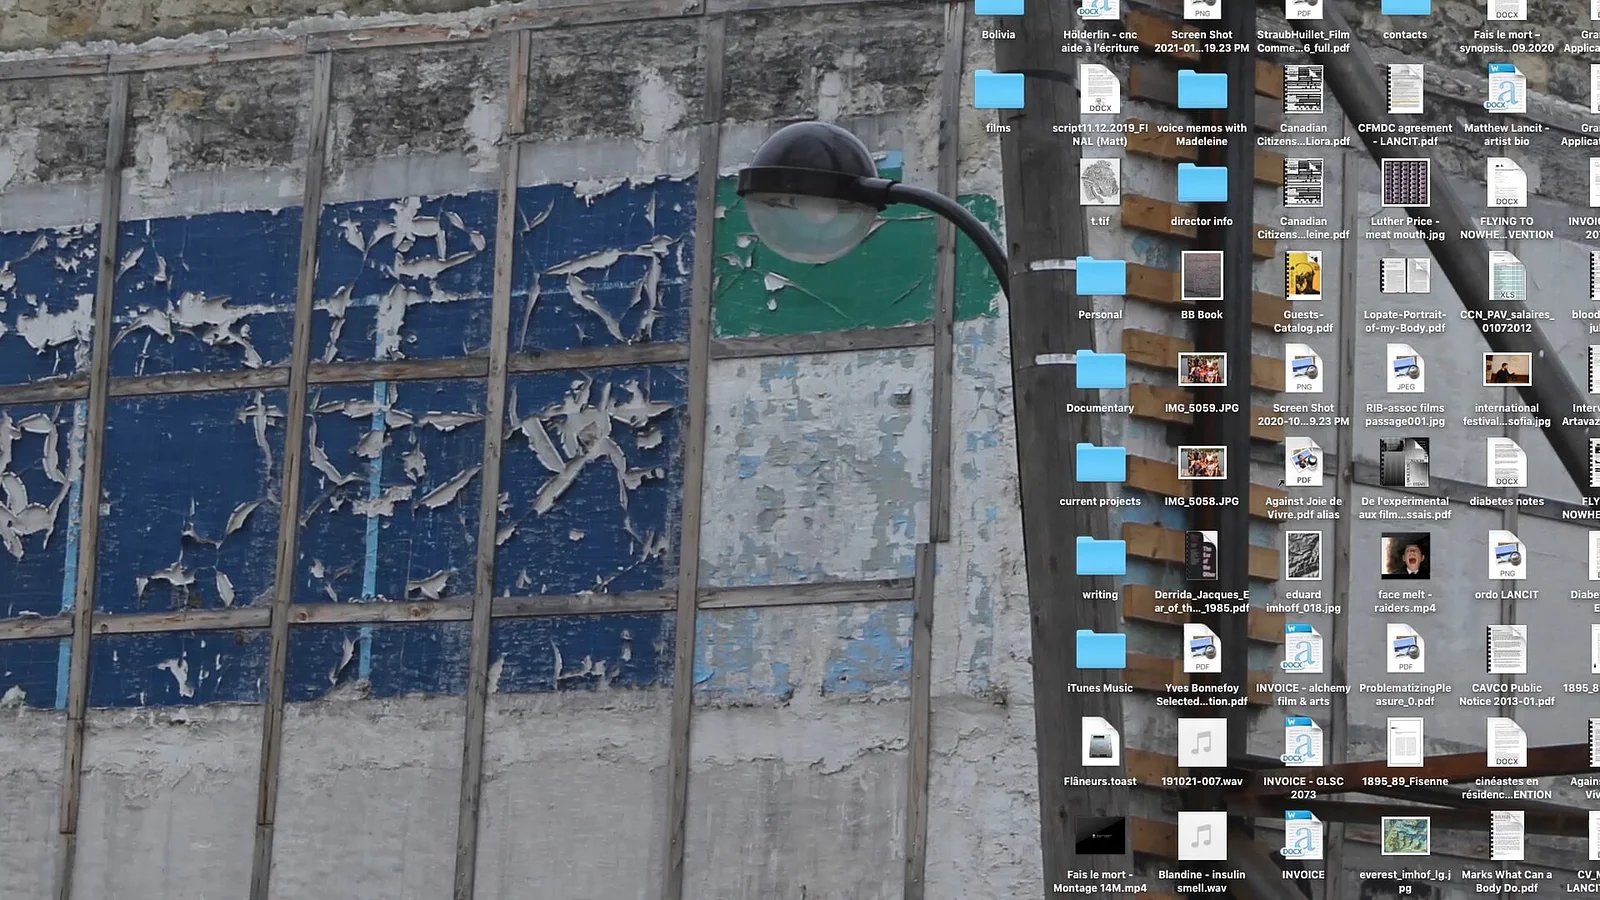1600x900 pixels.
Task: Click the CCN_PAV_salaires spreadsheet file
Action: click(x=1506, y=277)
